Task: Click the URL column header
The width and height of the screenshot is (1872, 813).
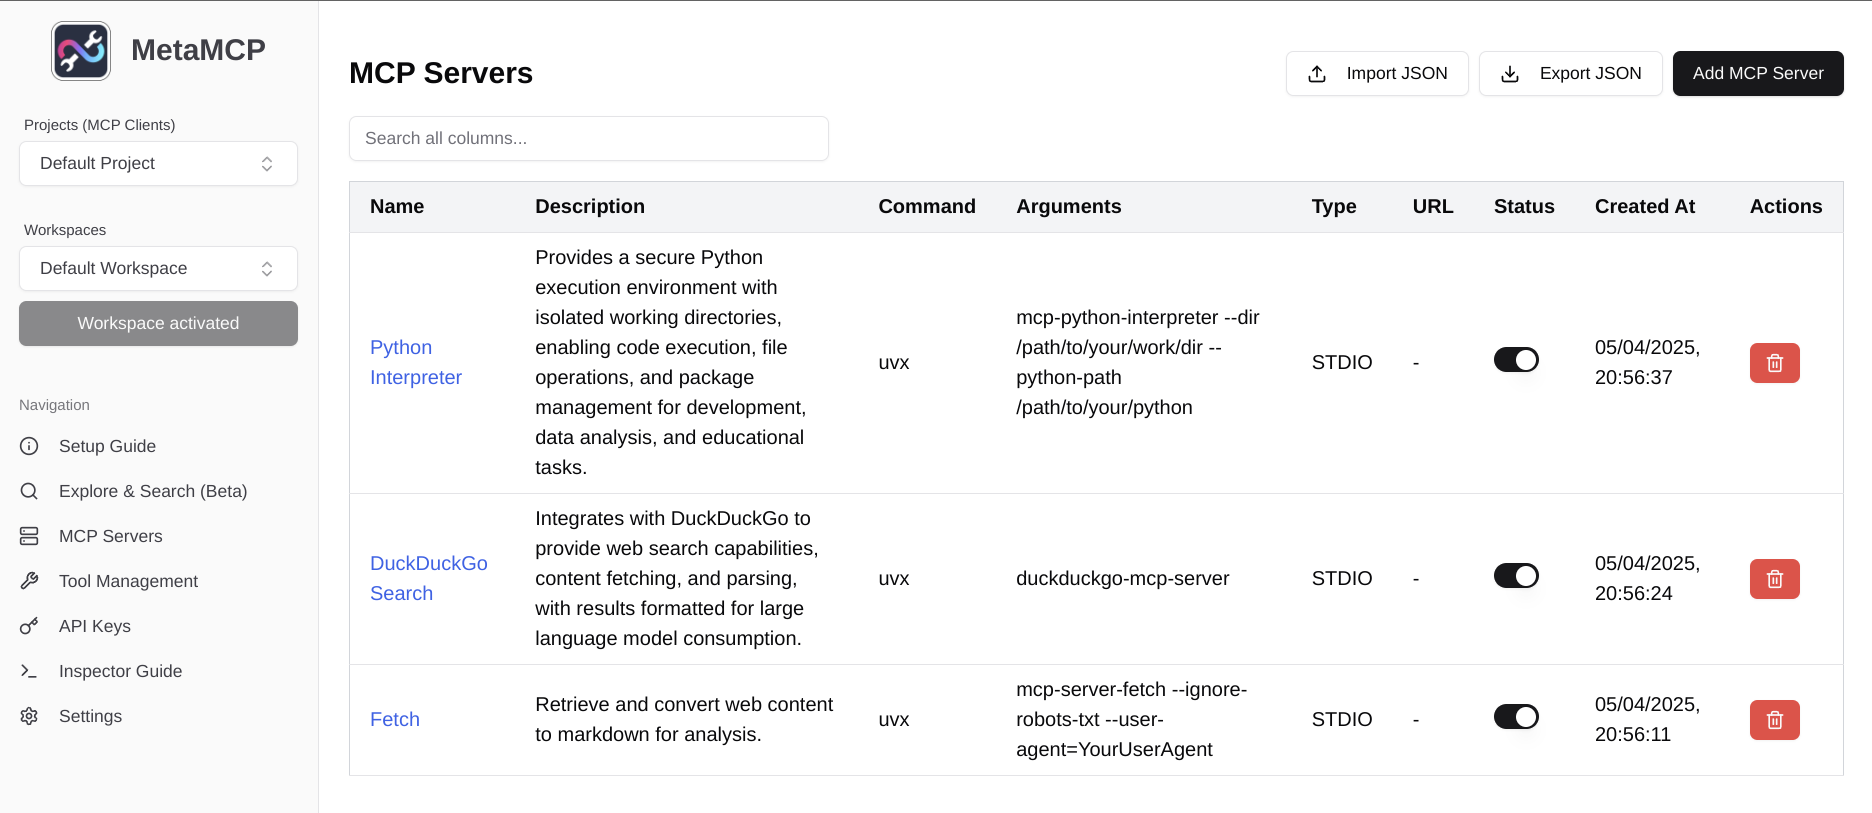Action: [1433, 207]
